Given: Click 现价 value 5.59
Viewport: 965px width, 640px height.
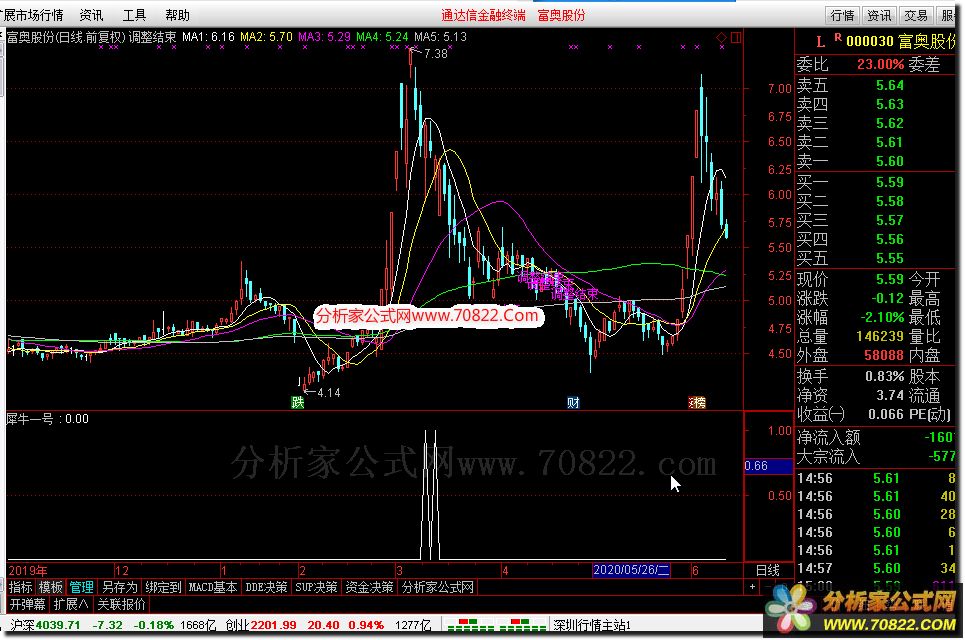Looking at the screenshot, I should pyautogui.click(x=890, y=279).
